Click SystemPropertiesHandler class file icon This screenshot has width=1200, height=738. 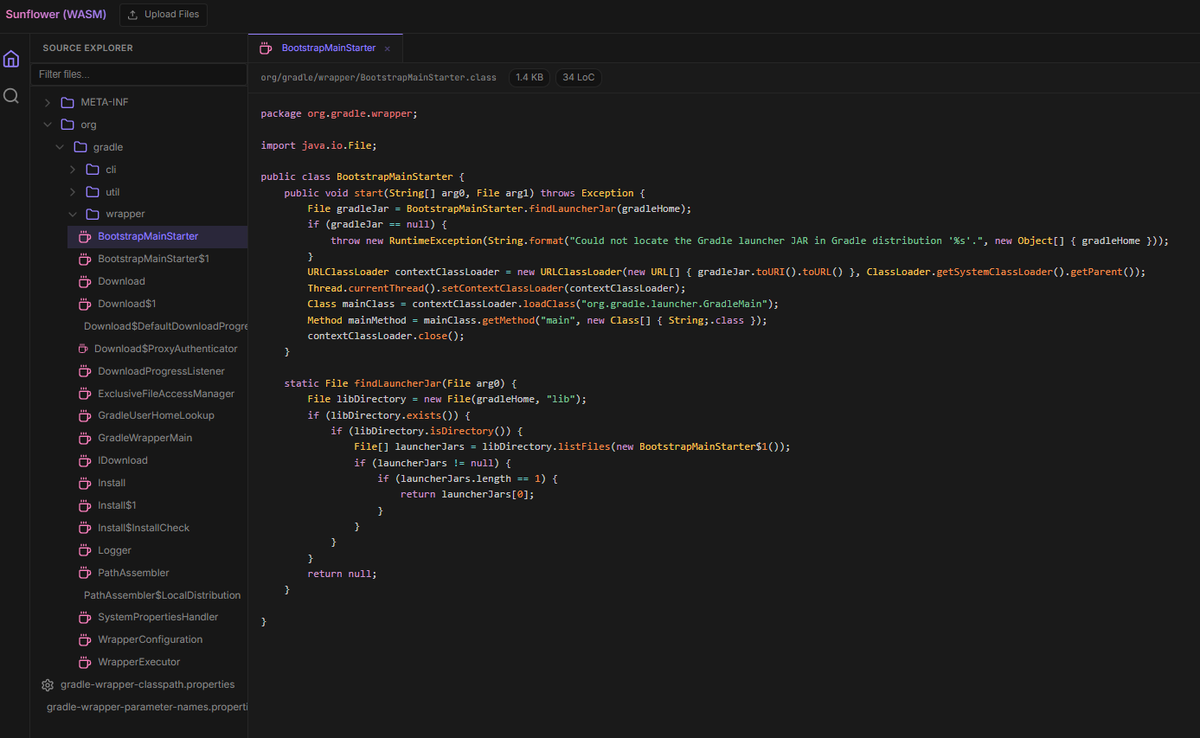click(85, 617)
